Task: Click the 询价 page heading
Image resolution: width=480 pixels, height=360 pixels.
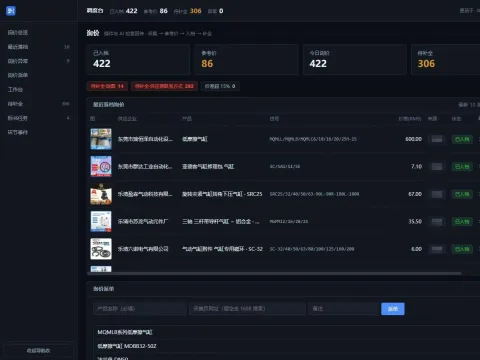Action: click(x=93, y=33)
